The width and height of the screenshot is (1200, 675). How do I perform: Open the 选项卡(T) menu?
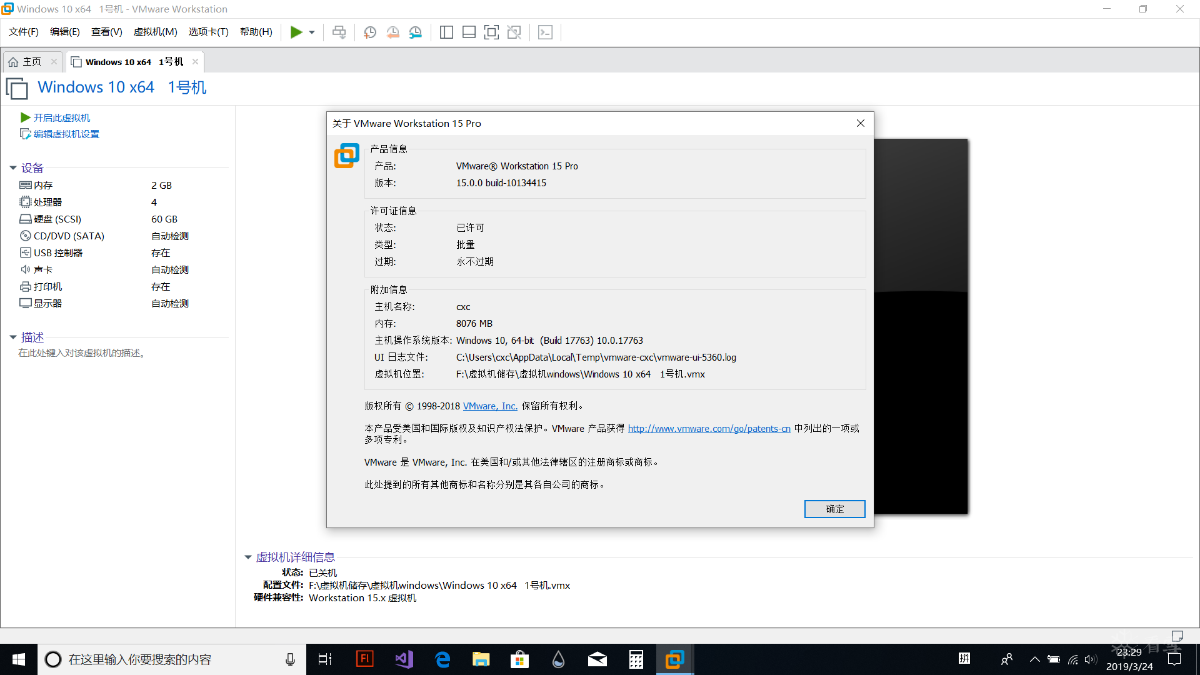coord(208,32)
